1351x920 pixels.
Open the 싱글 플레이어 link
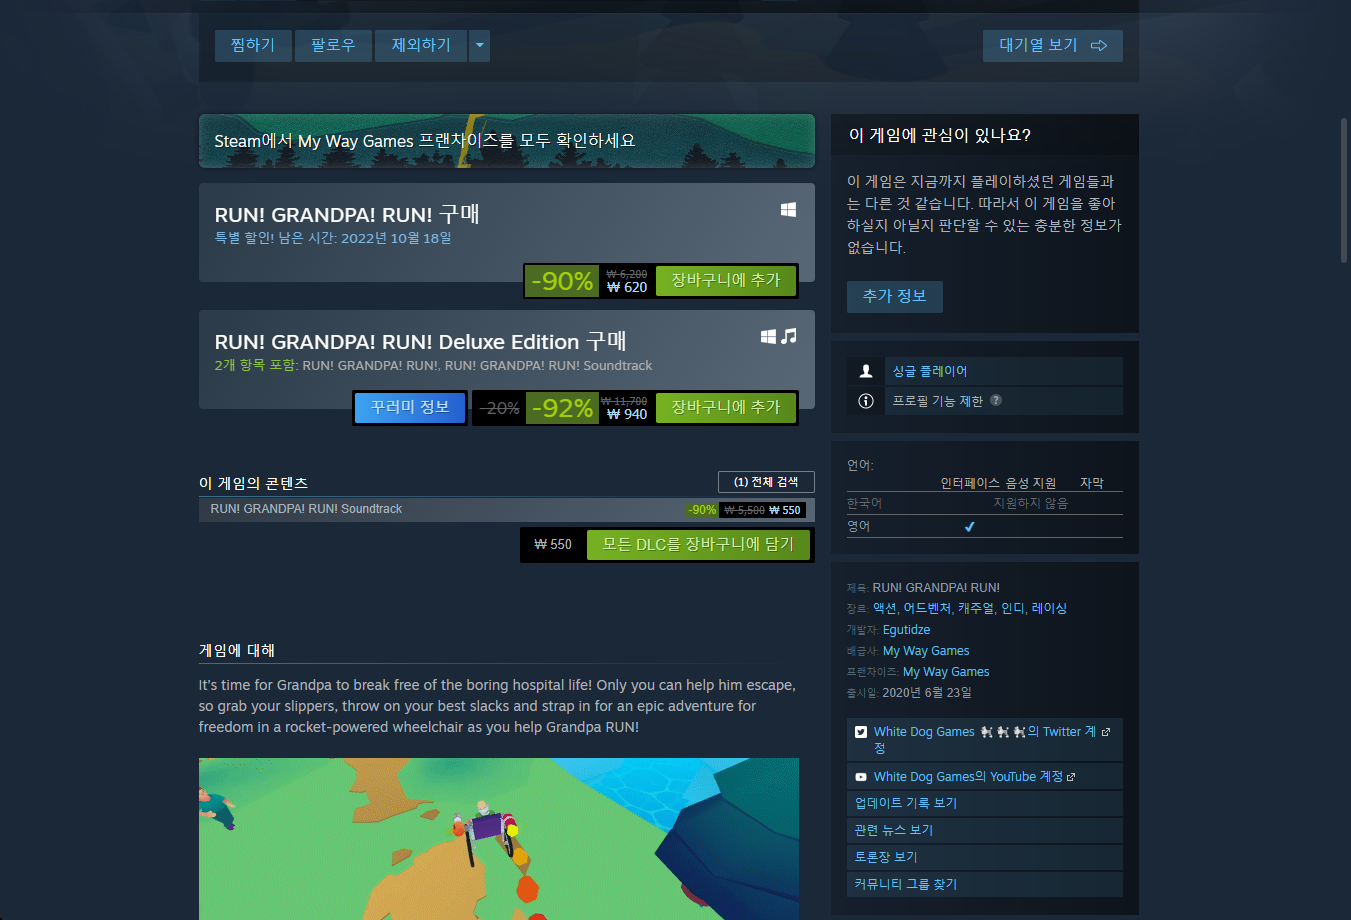(930, 371)
